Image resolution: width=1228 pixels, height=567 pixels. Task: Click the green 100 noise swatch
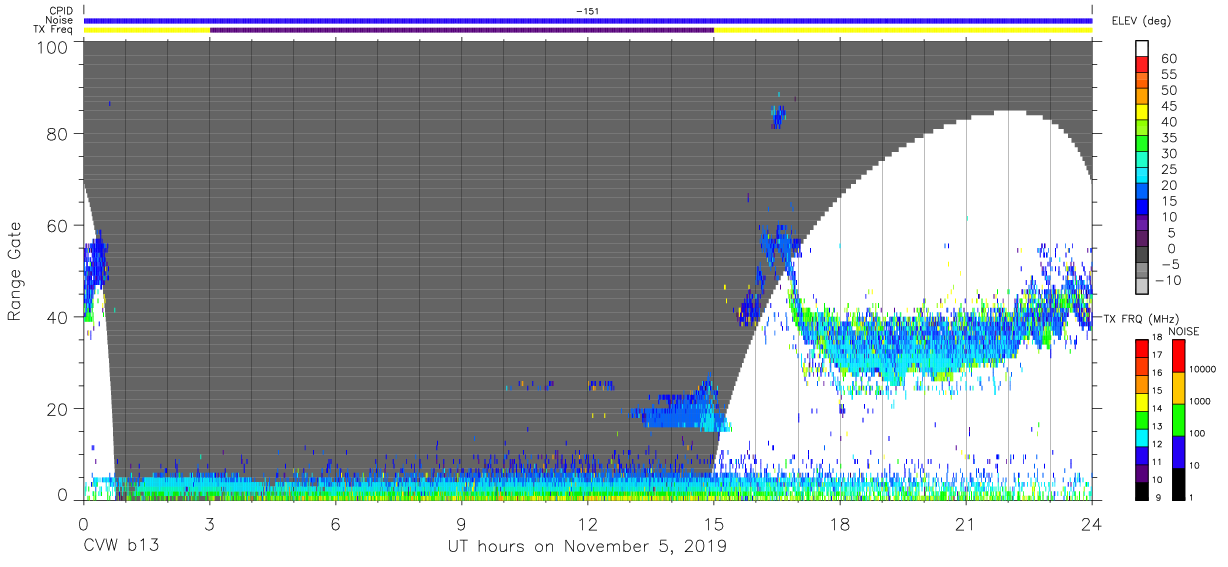pos(1179,419)
